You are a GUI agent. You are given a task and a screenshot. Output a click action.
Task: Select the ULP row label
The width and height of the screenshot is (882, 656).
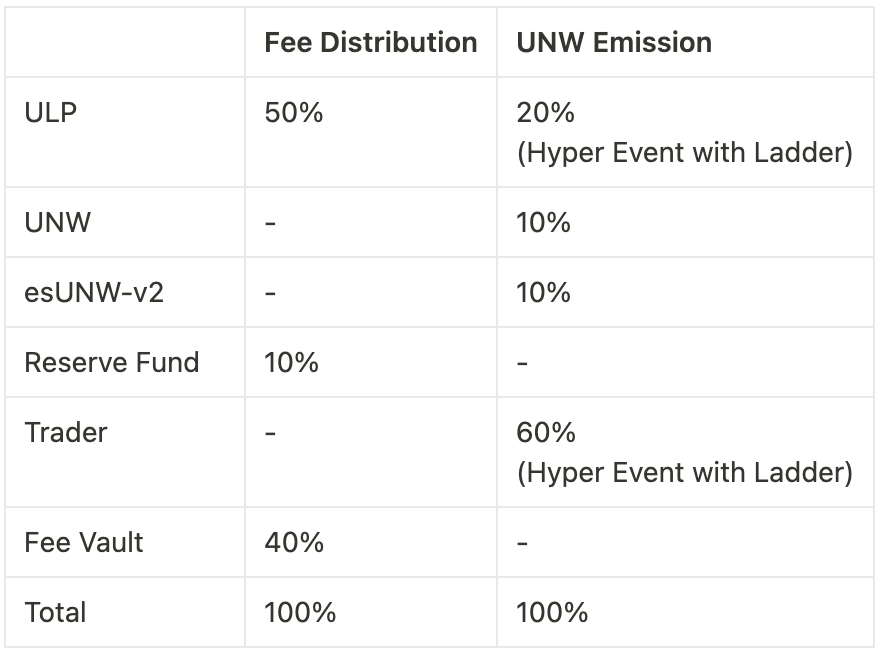tap(51, 113)
